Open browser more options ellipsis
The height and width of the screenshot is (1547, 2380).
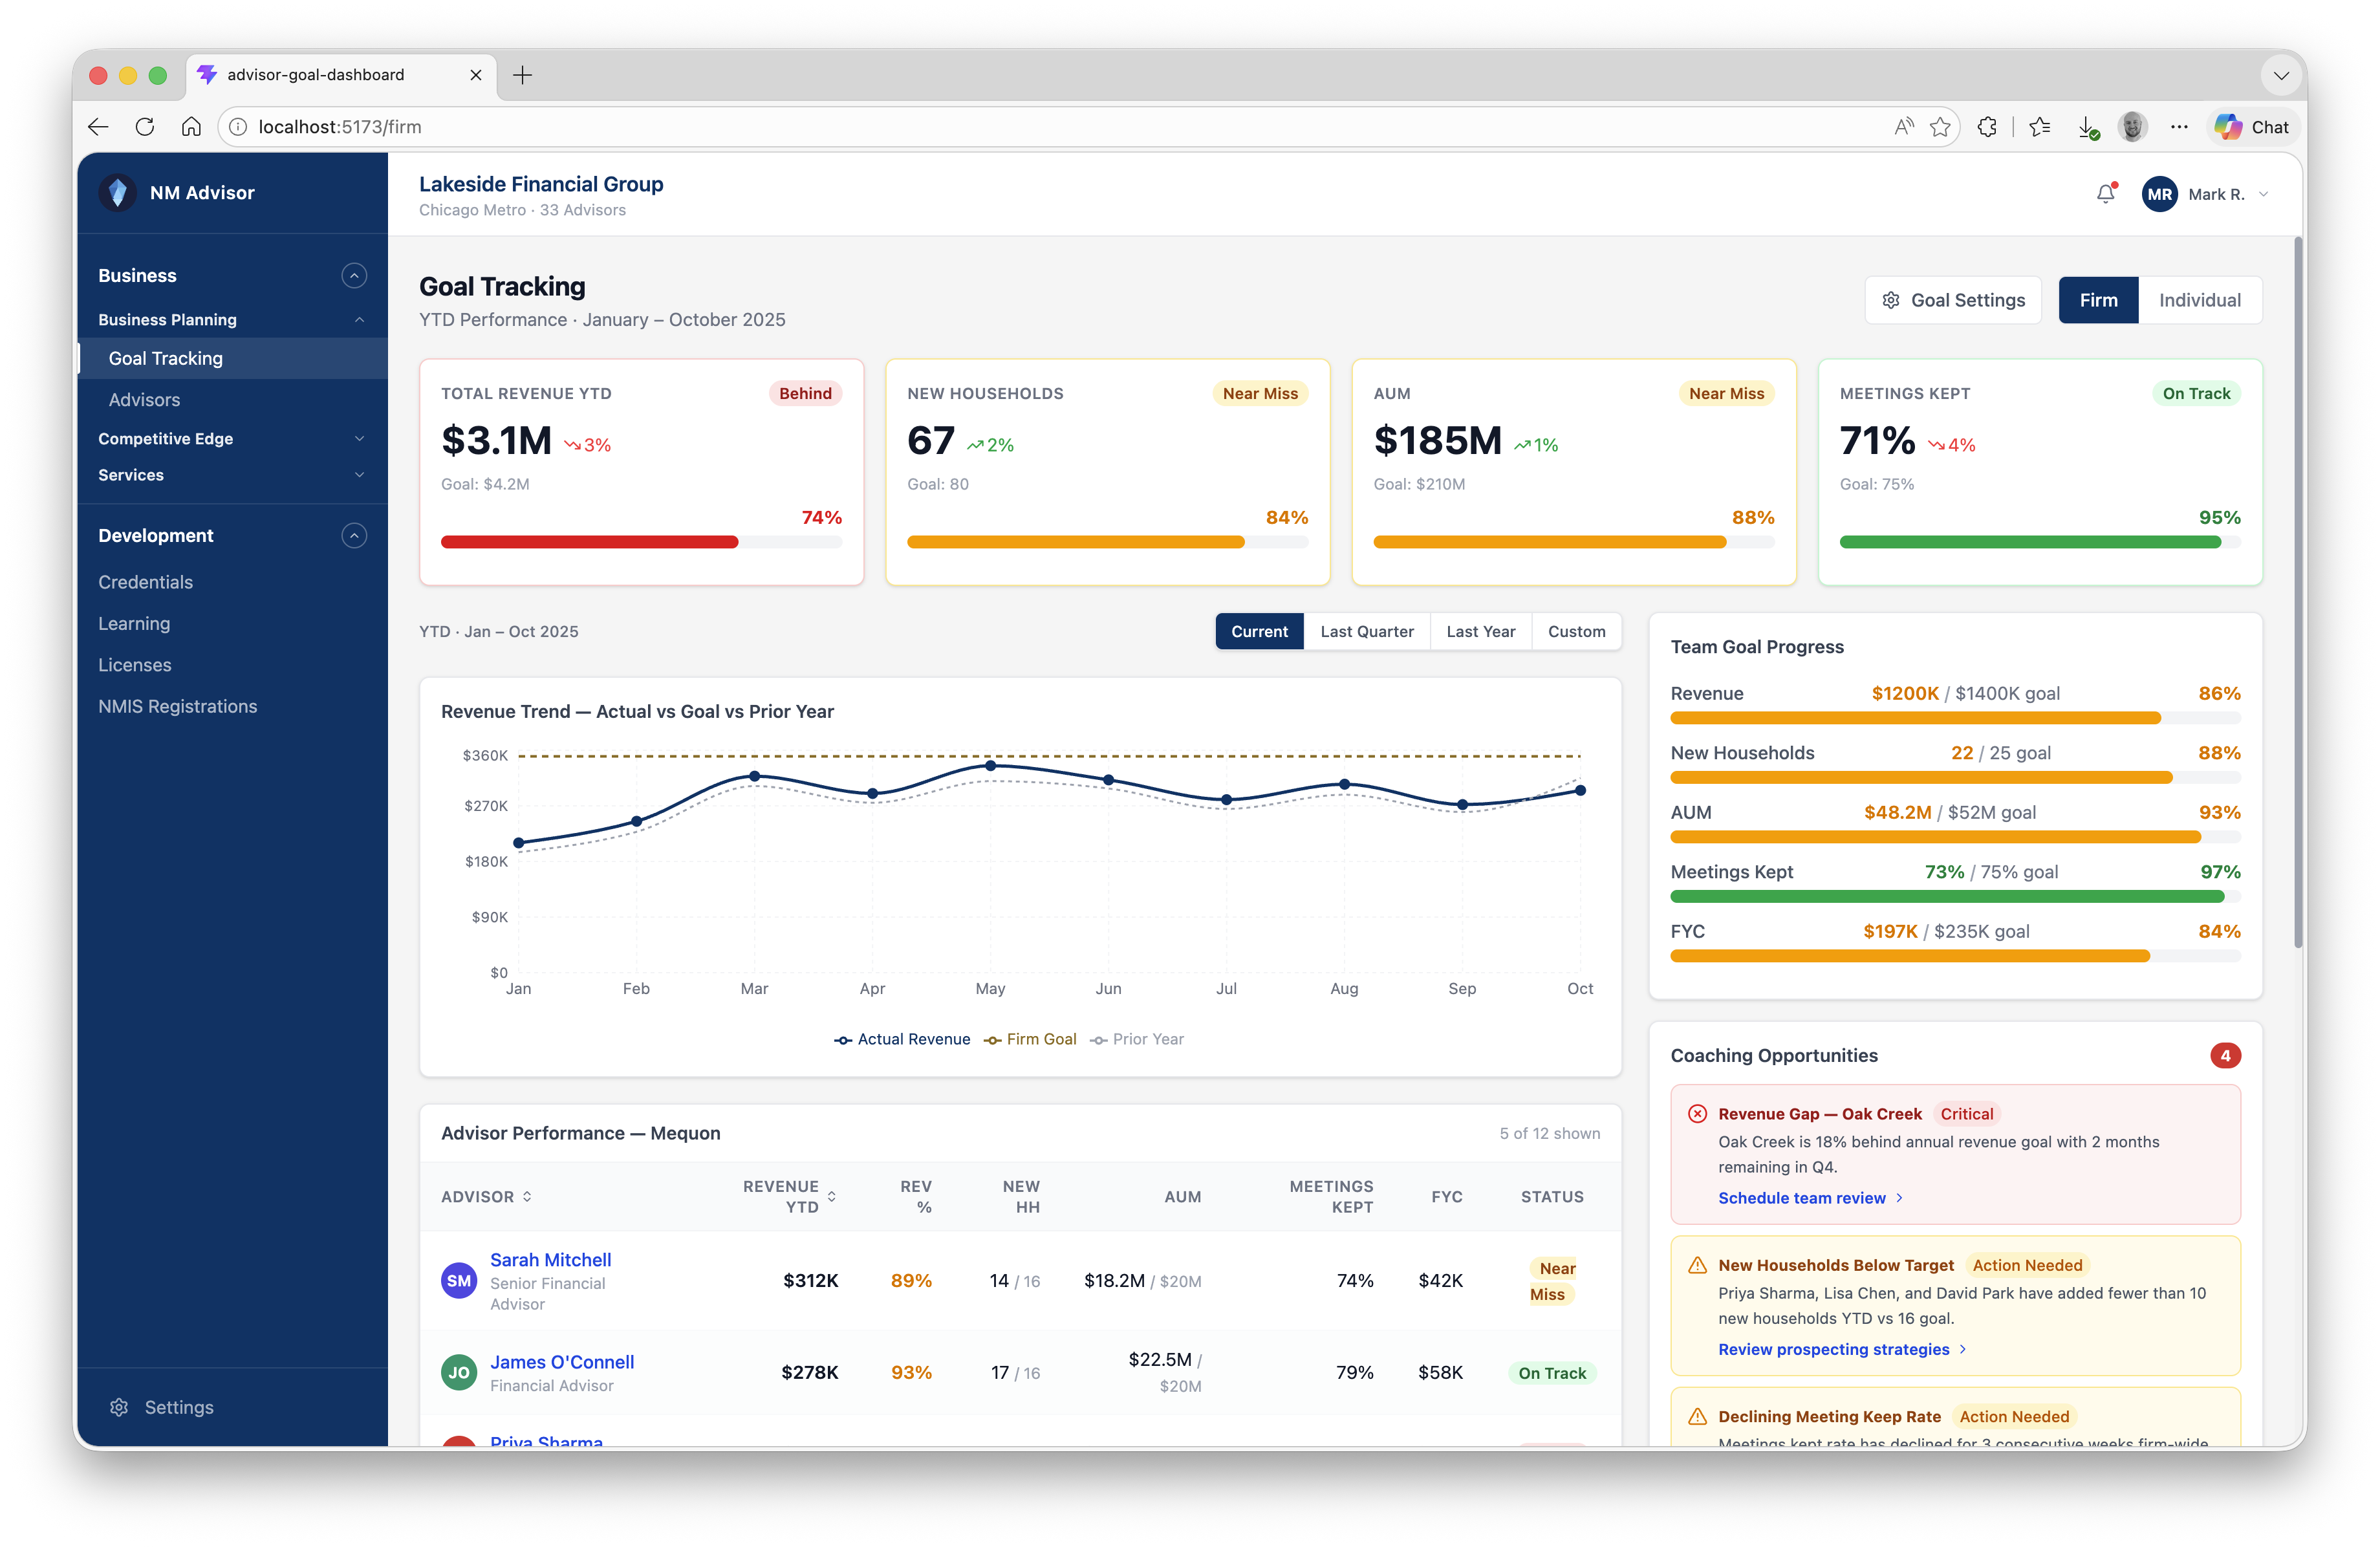pos(2179,127)
